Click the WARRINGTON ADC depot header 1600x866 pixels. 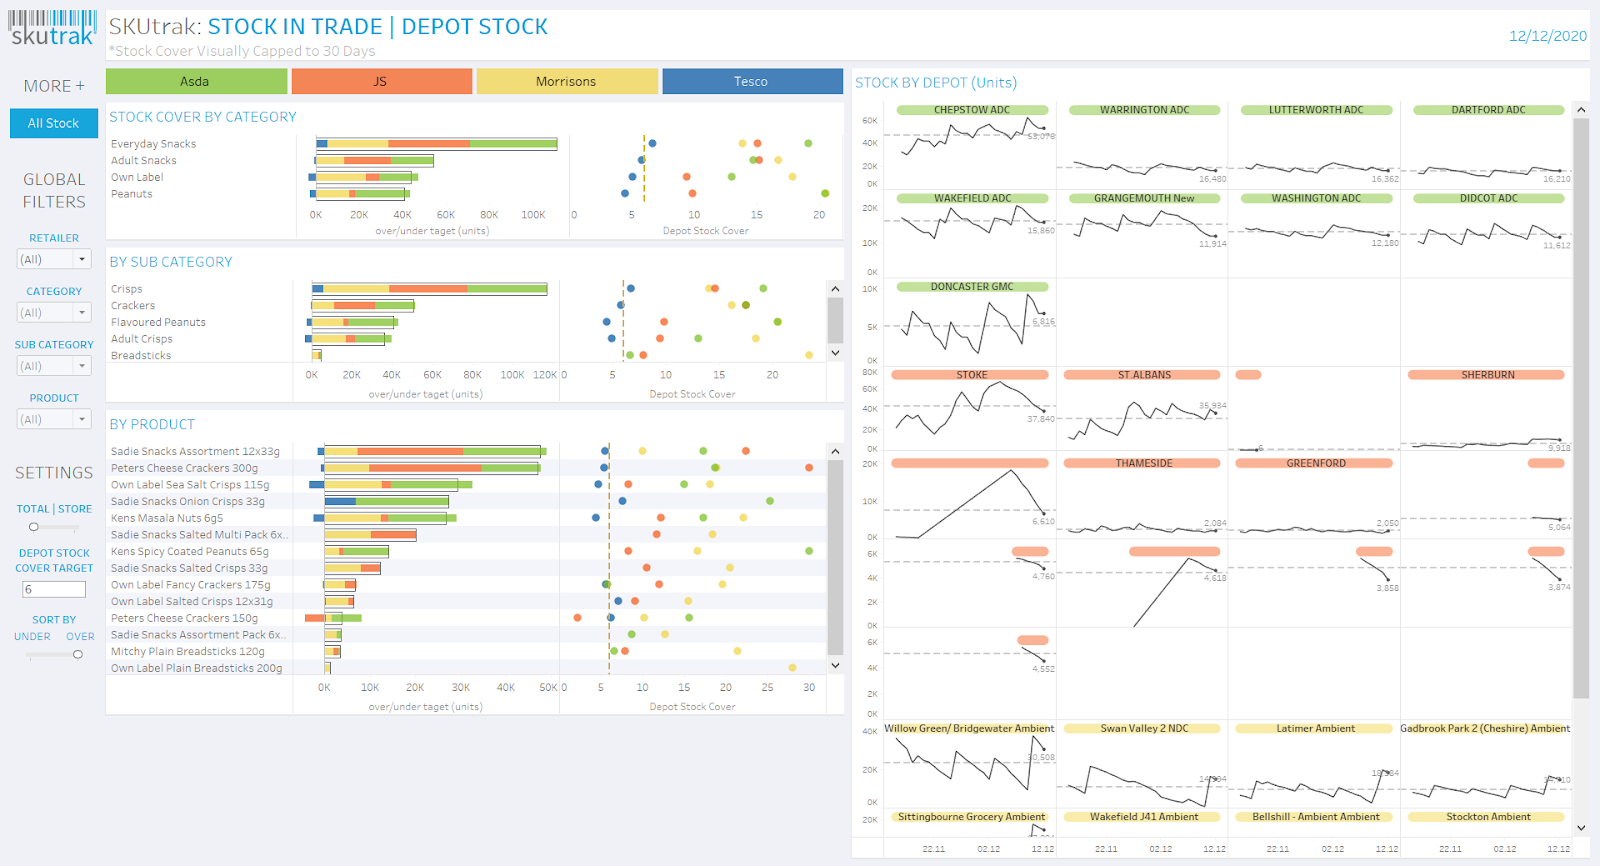point(1145,110)
